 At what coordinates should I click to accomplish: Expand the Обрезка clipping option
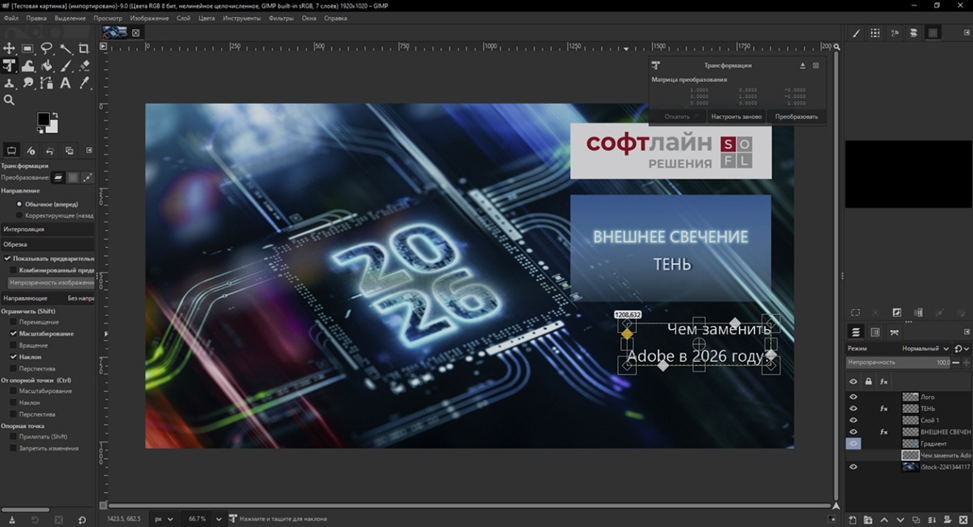click(x=48, y=244)
